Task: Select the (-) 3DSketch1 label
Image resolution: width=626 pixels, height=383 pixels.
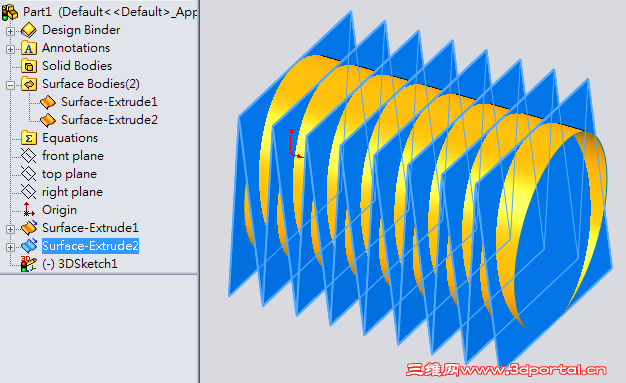Action: [80, 264]
